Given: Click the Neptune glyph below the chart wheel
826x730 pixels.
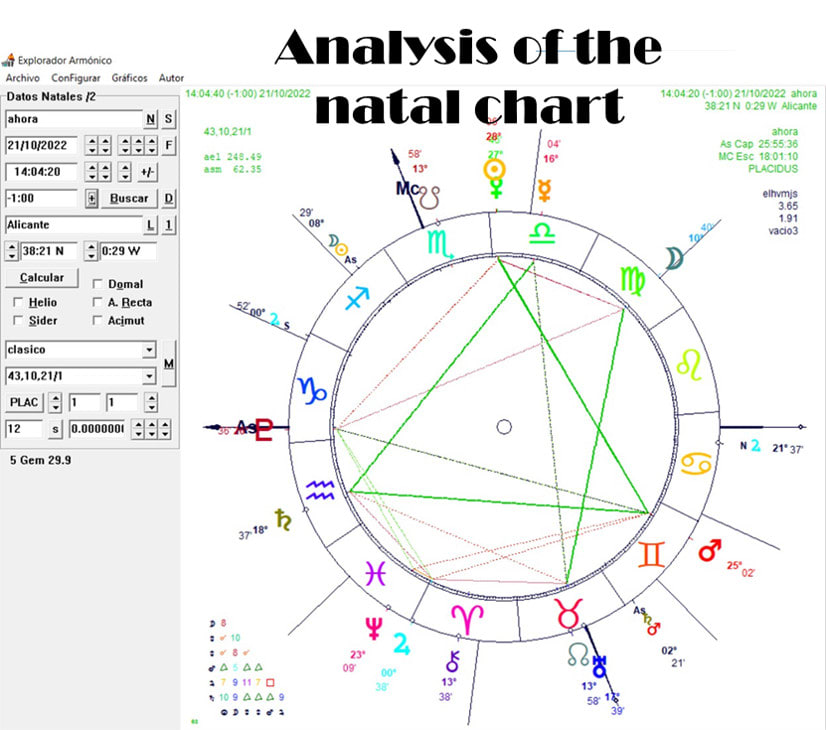Looking at the screenshot, I should pos(373,627).
